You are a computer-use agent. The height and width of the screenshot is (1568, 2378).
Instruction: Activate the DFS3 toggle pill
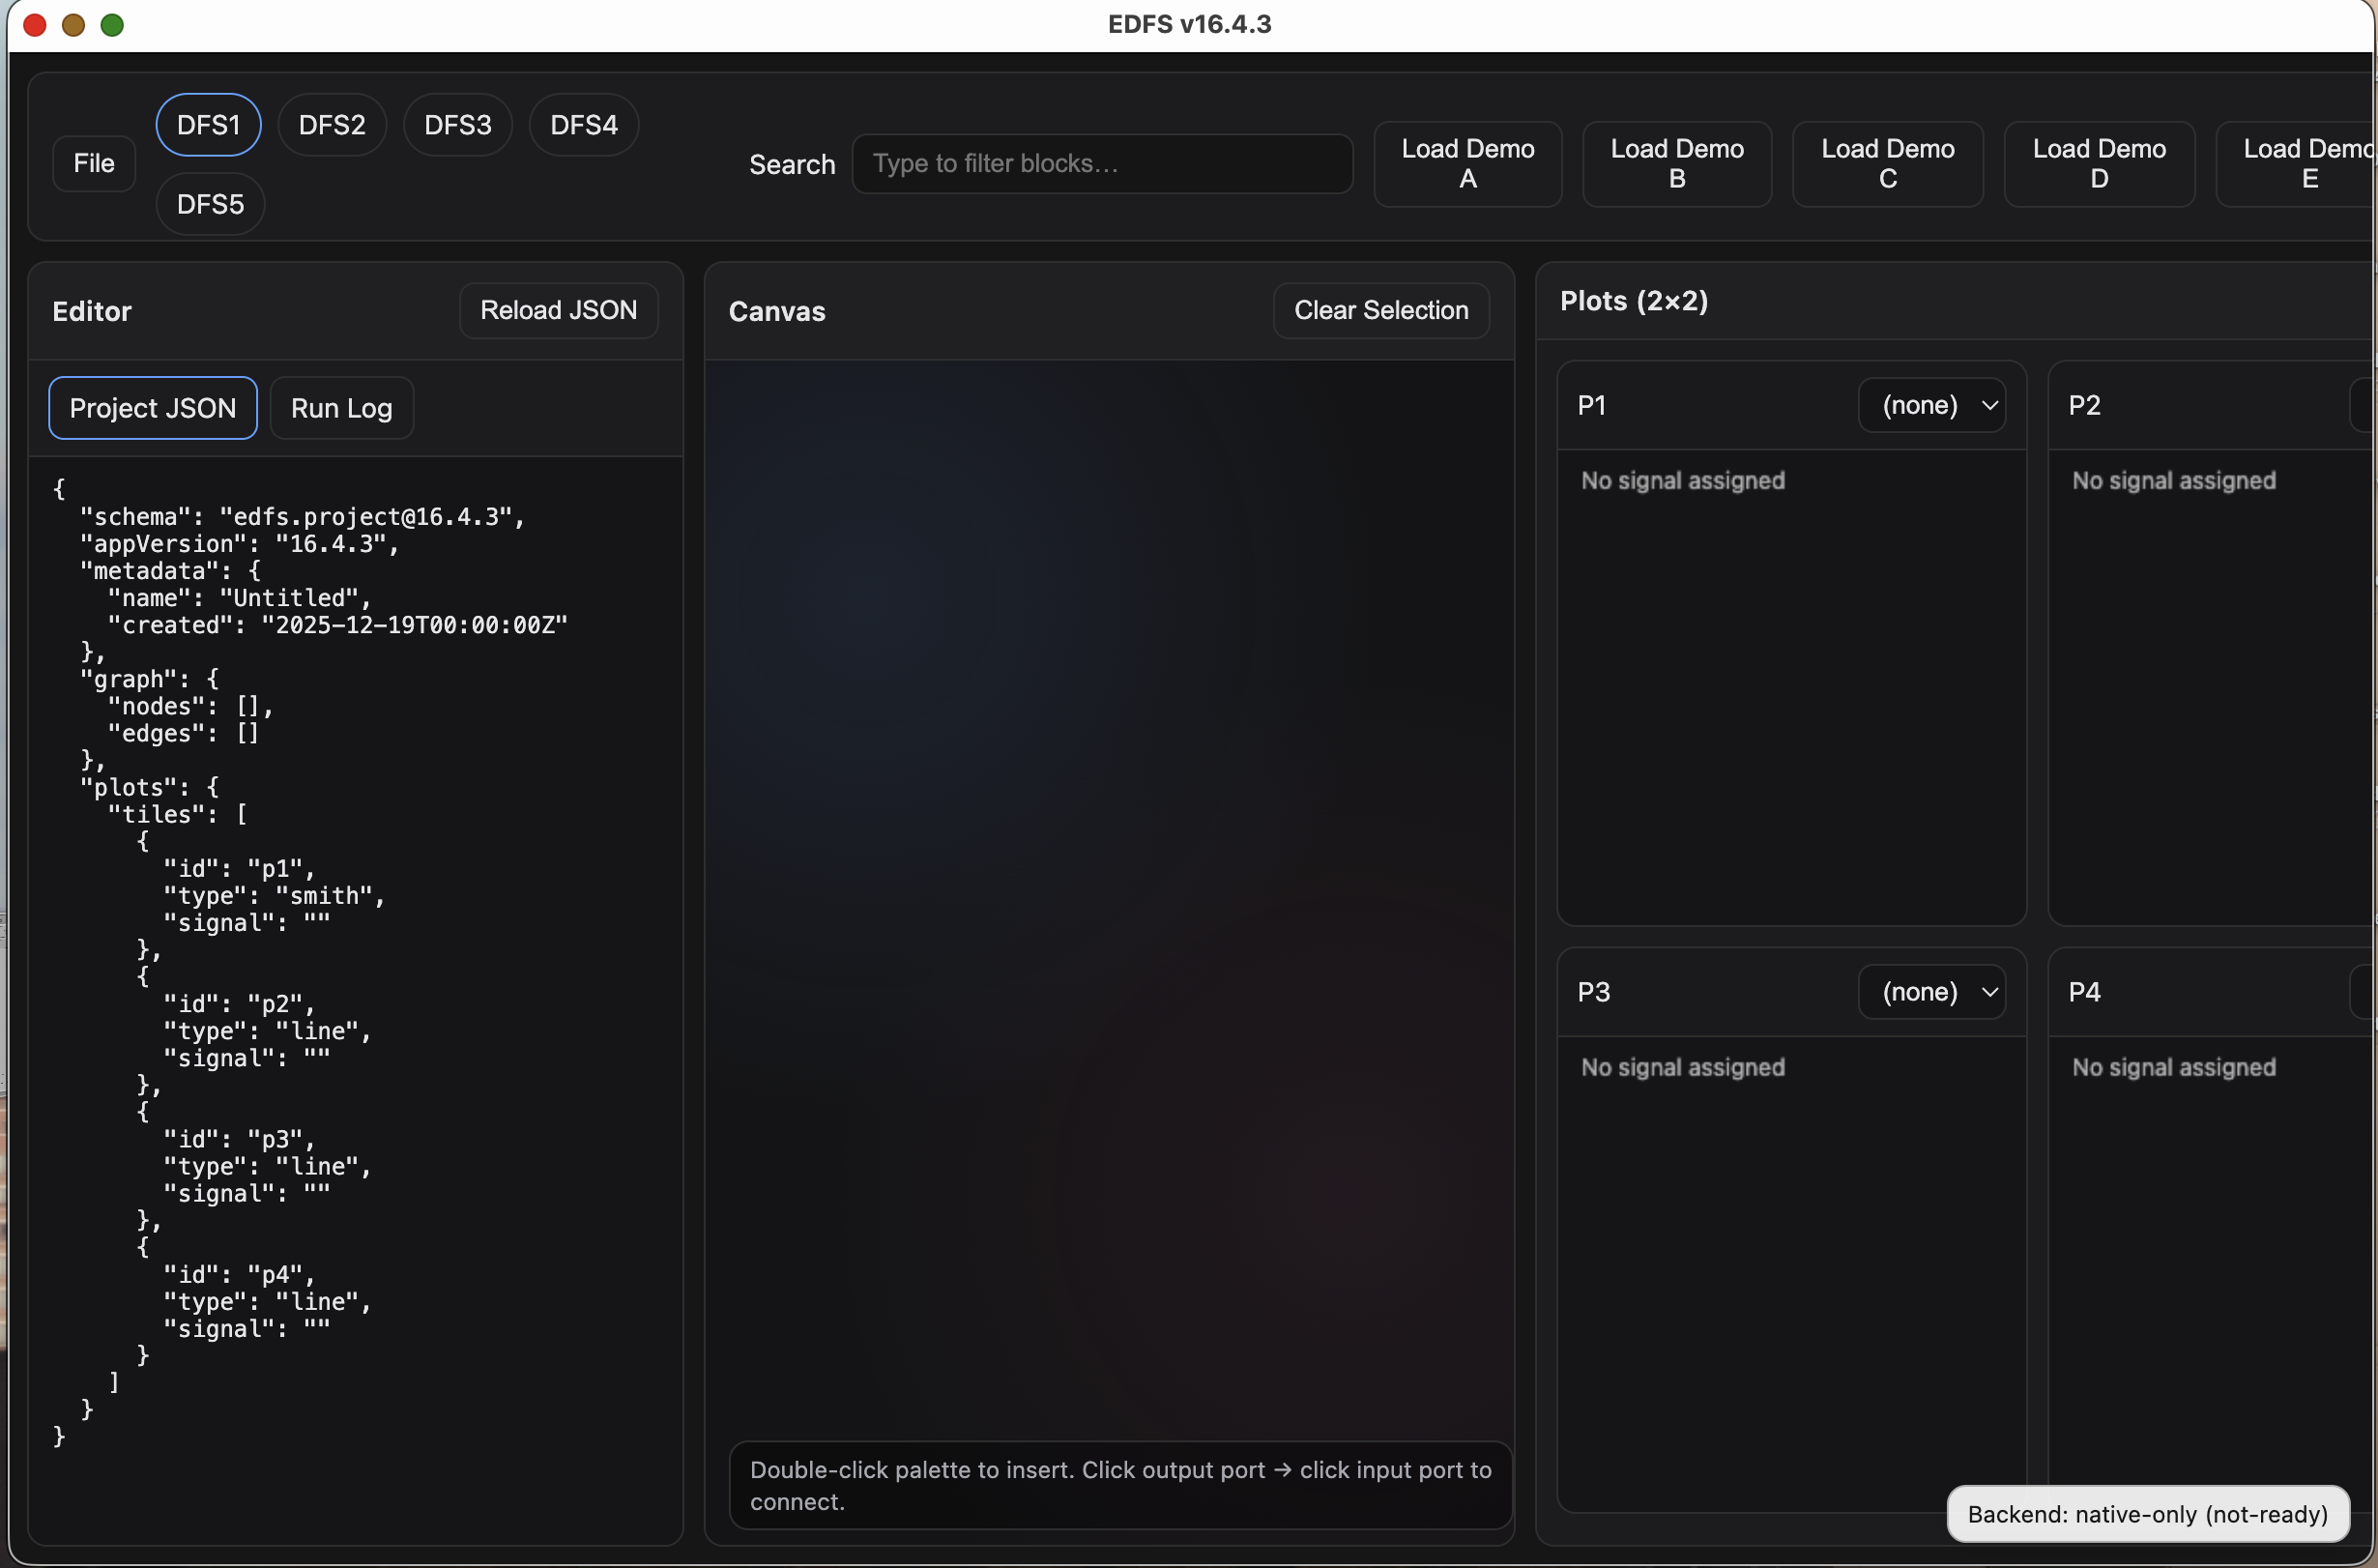pyautogui.click(x=457, y=125)
